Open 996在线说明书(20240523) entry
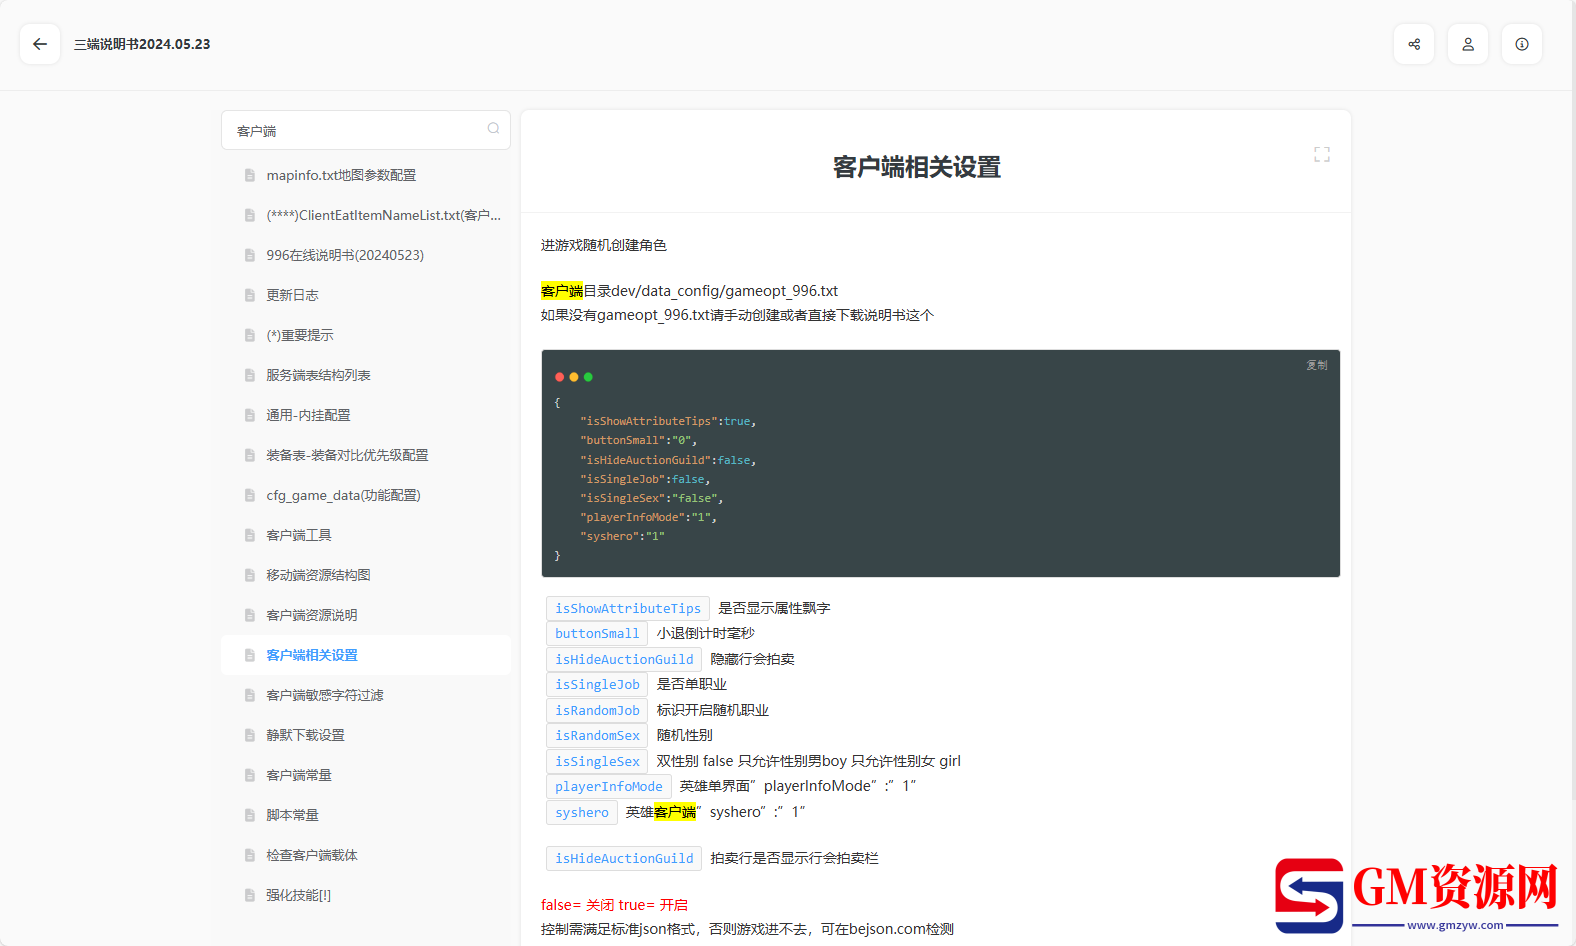The height and width of the screenshot is (946, 1576). coord(366,255)
